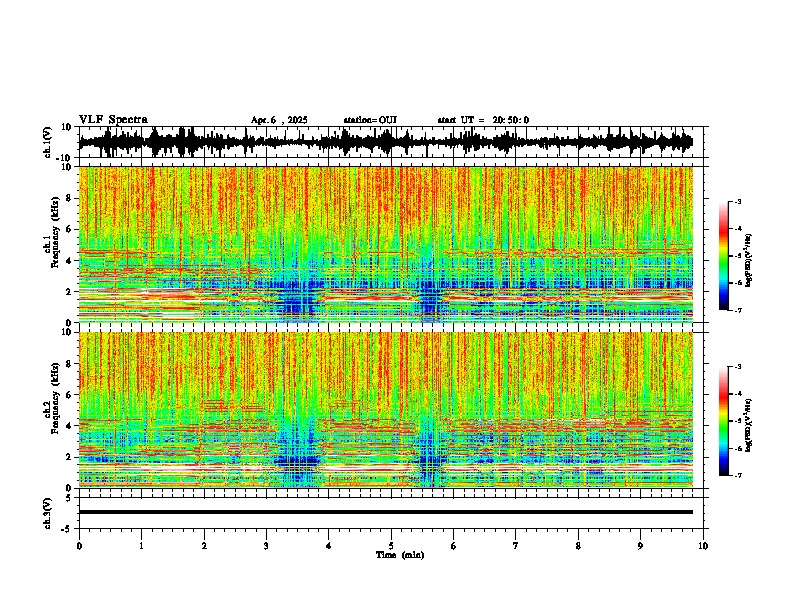Click the "Time (min)" axis label
Image resolution: width=792 pixels, height=612 pixels.
pyautogui.click(x=400, y=555)
